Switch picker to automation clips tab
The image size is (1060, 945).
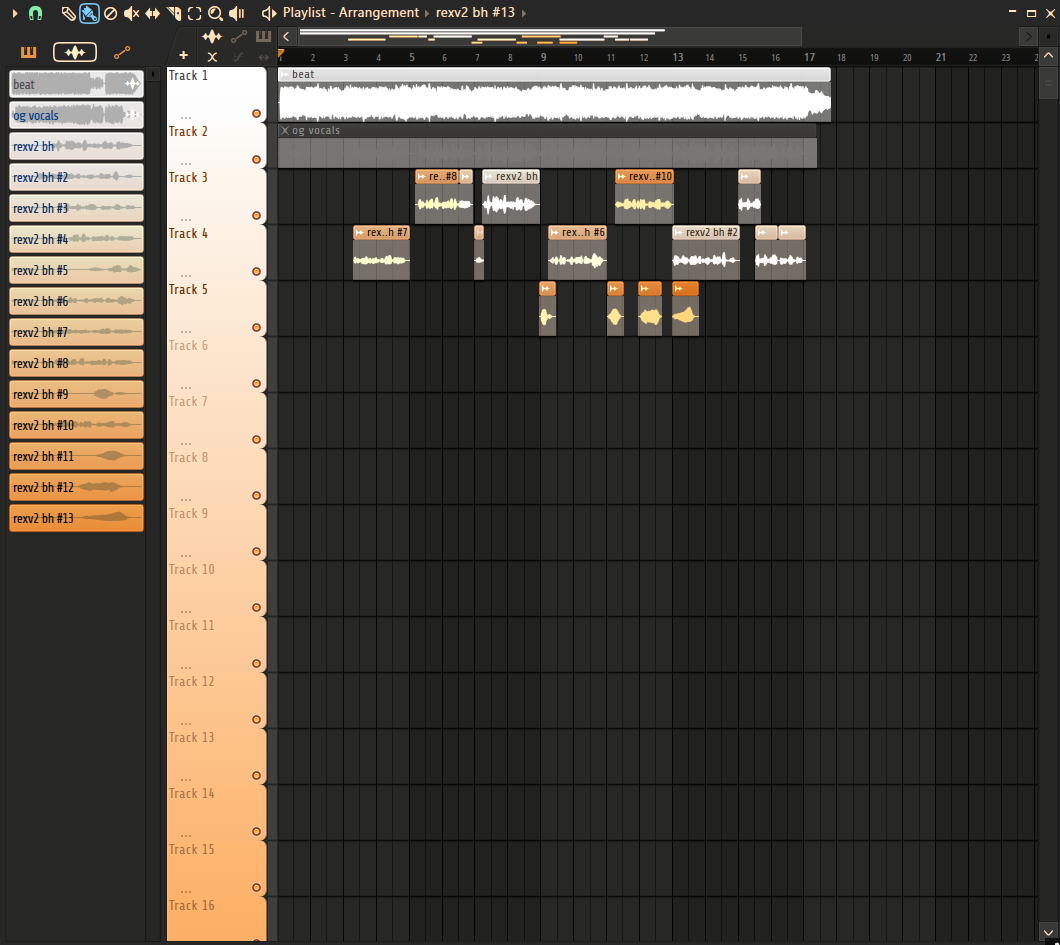tap(122, 52)
